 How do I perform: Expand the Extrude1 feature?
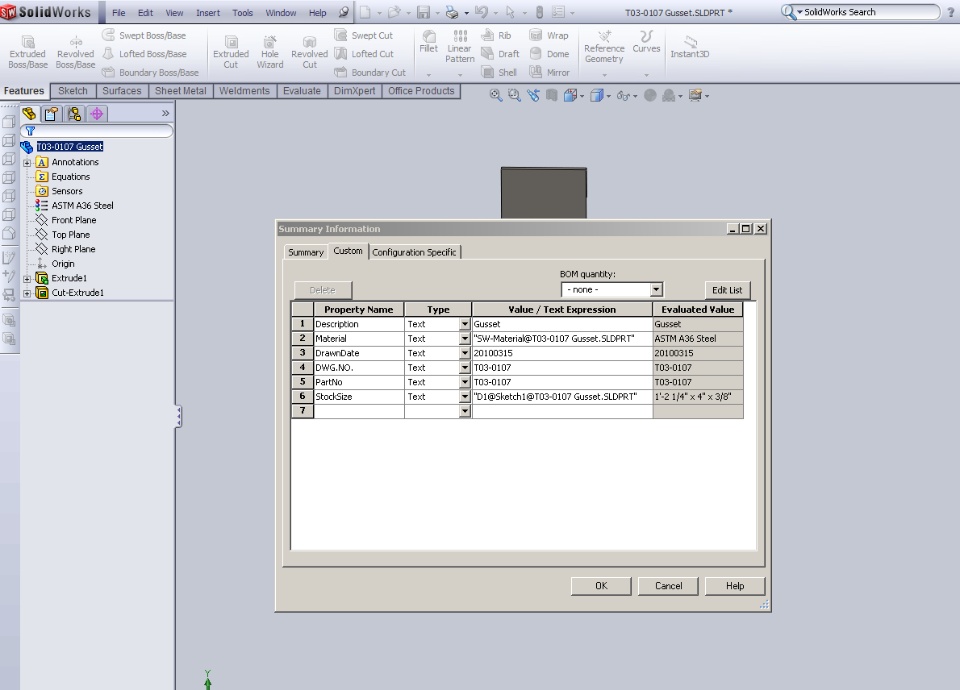pos(27,279)
